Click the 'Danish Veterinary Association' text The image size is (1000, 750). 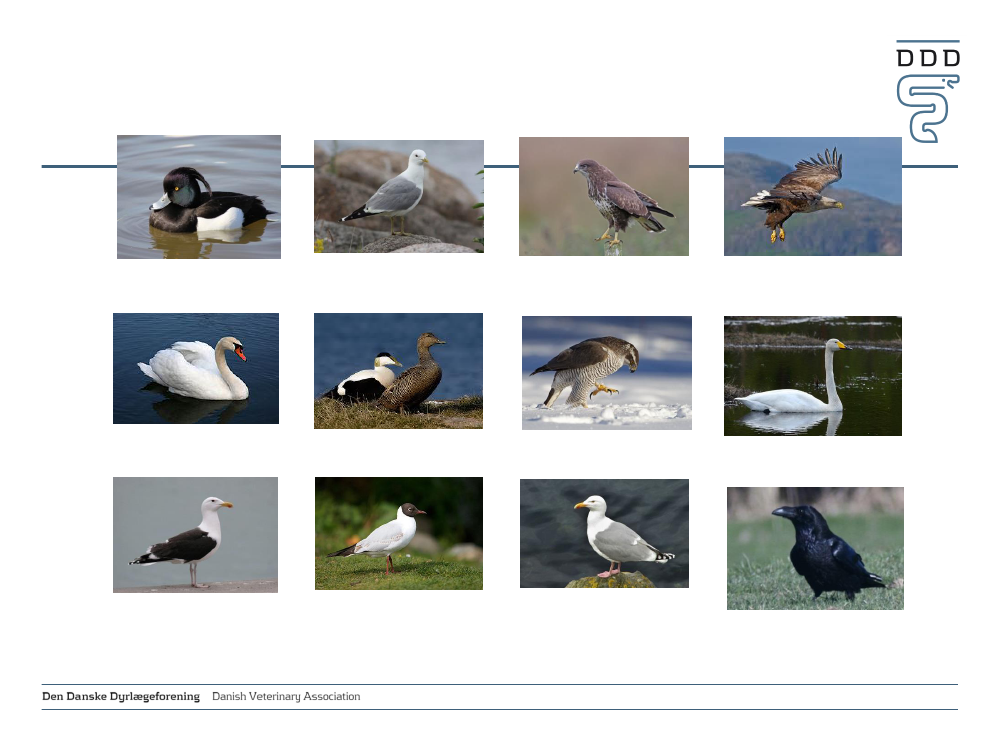[286, 696]
